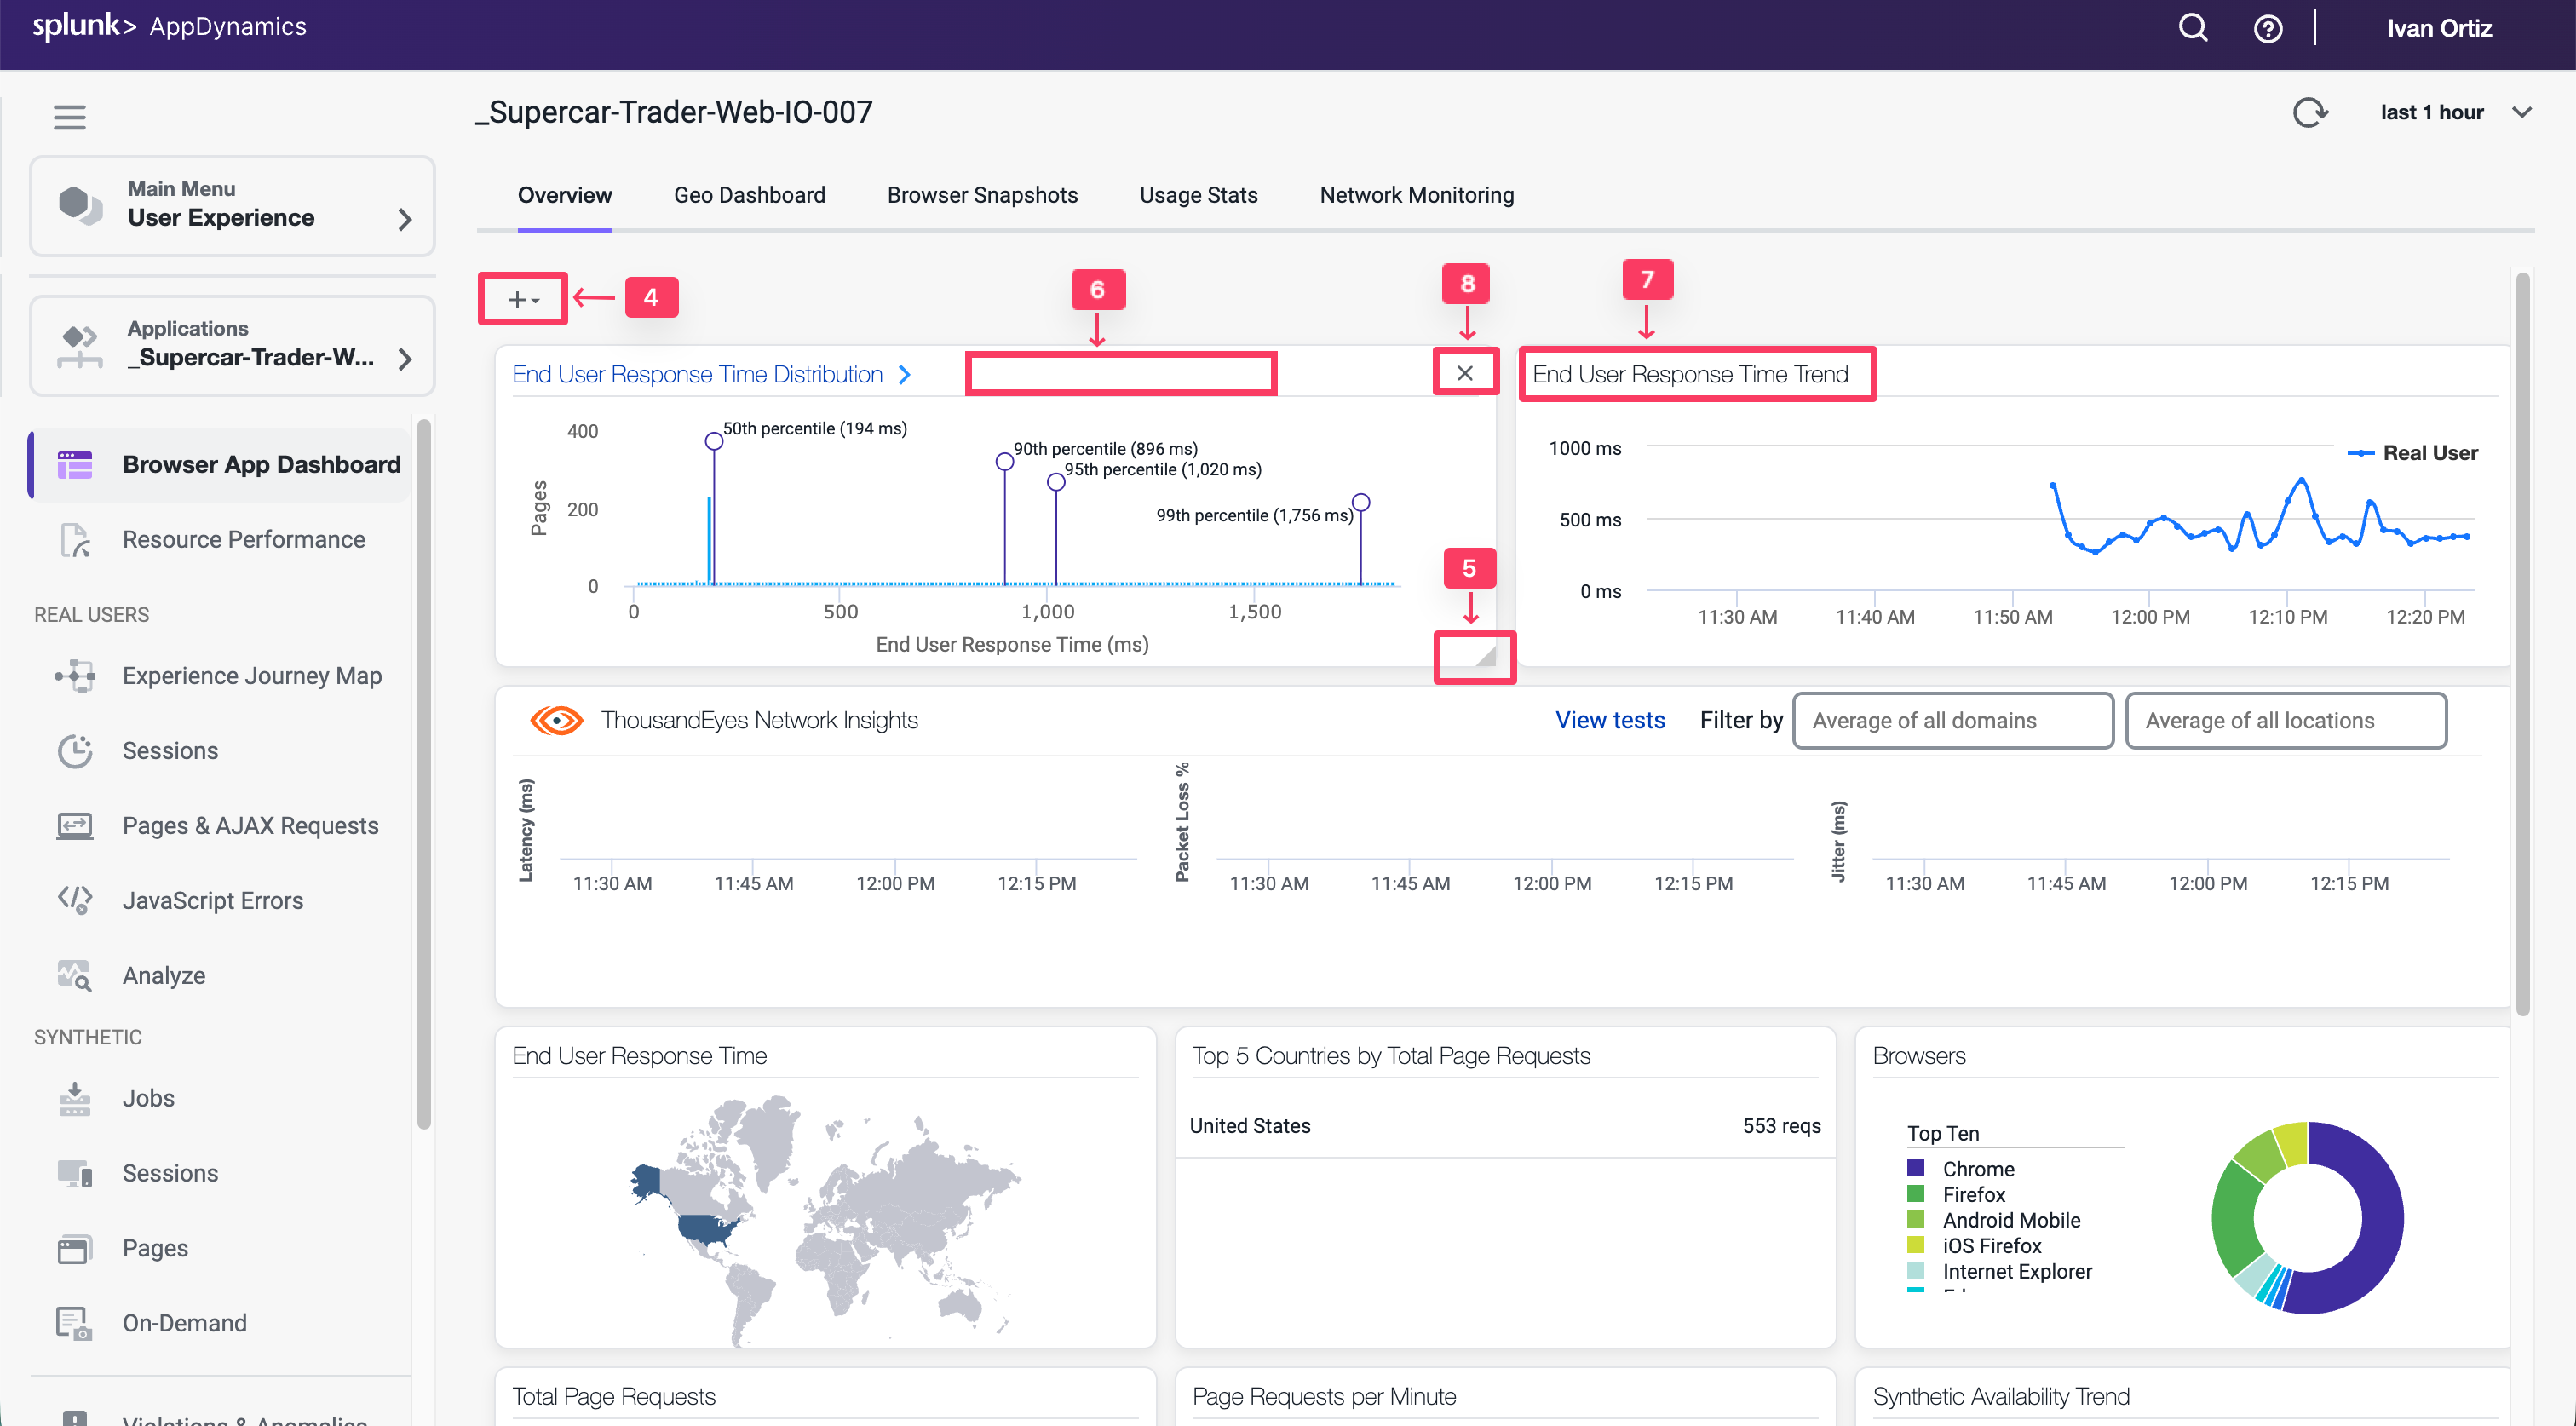Switch to the Geo Dashboard tab
This screenshot has width=2576, height=1426.
pyautogui.click(x=749, y=195)
